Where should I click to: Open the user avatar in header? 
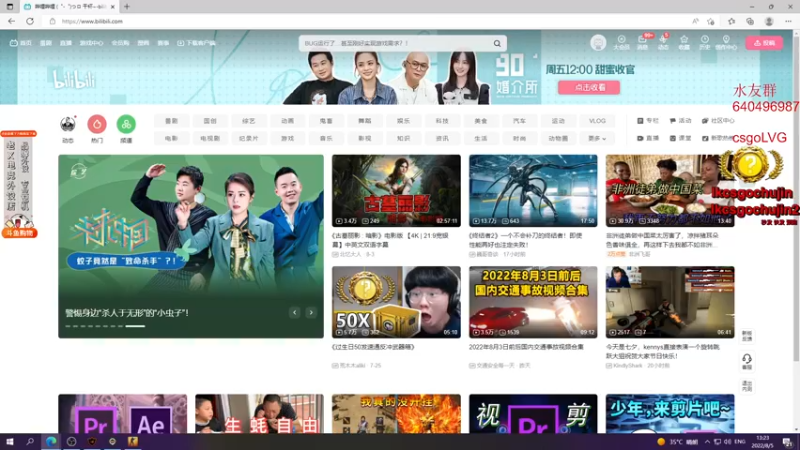(x=598, y=43)
